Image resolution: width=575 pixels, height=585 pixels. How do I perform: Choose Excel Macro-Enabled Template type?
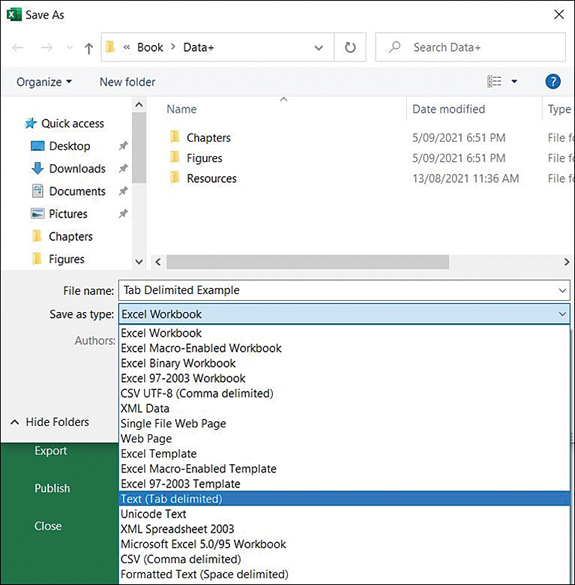344,469
